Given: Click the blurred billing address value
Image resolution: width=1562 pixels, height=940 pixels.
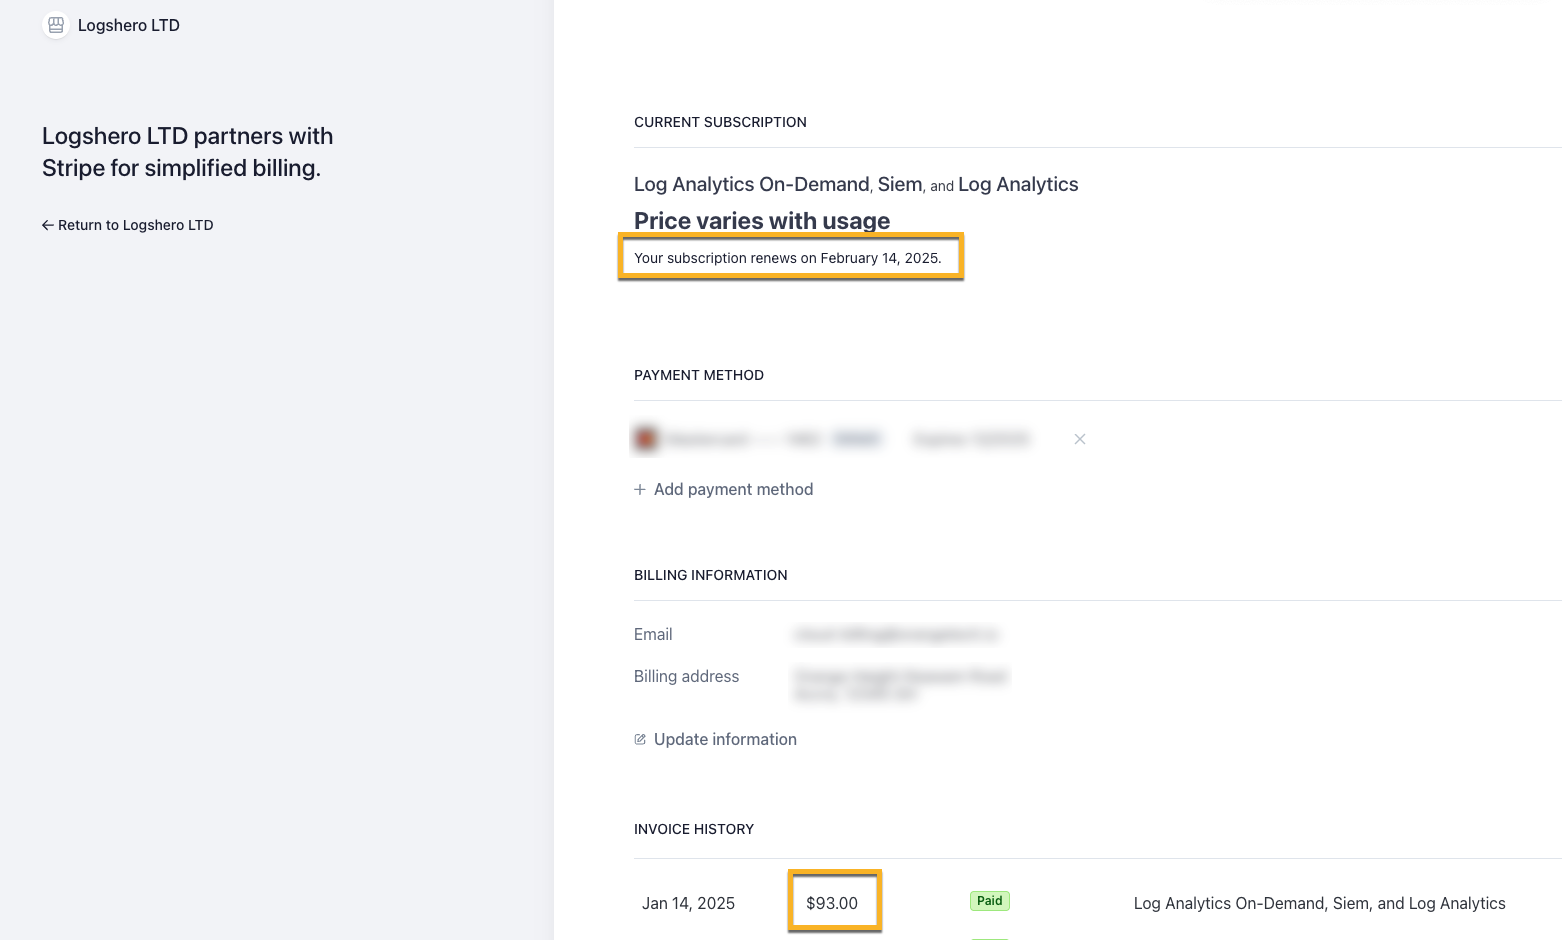Looking at the screenshot, I should click(900, 685).
